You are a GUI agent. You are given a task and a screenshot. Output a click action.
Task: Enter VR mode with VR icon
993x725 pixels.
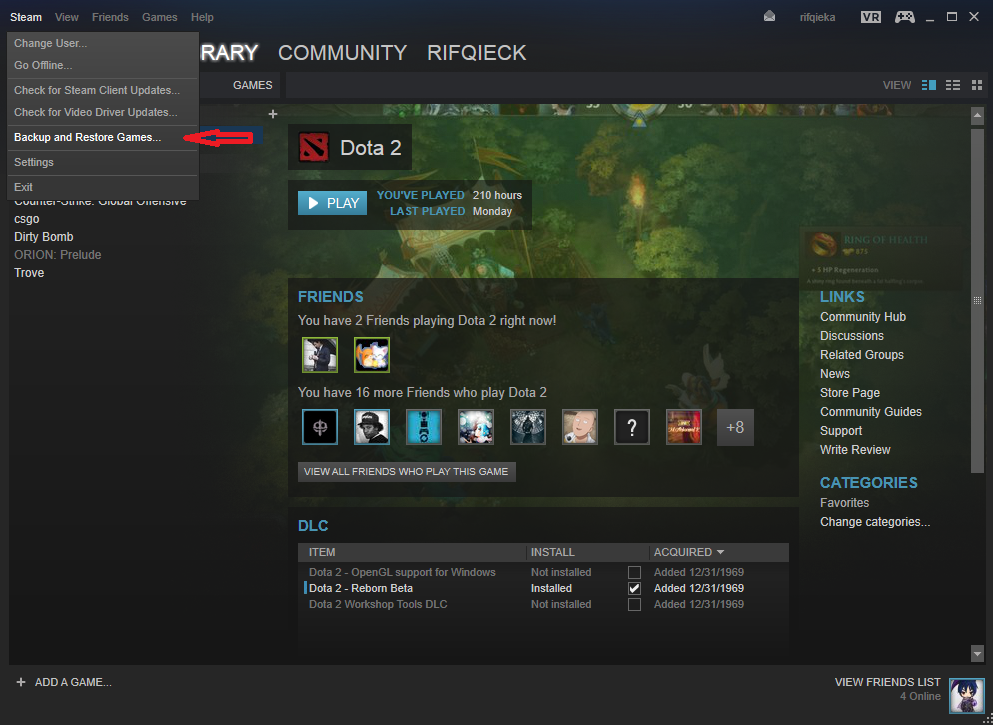click(x=871, y=17)
